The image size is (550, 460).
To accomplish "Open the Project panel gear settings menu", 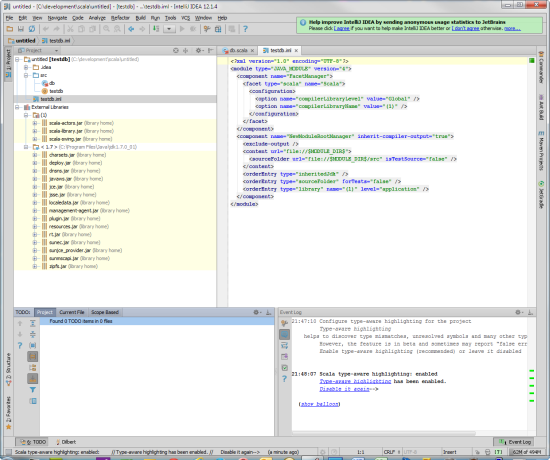I will point(199,51).
